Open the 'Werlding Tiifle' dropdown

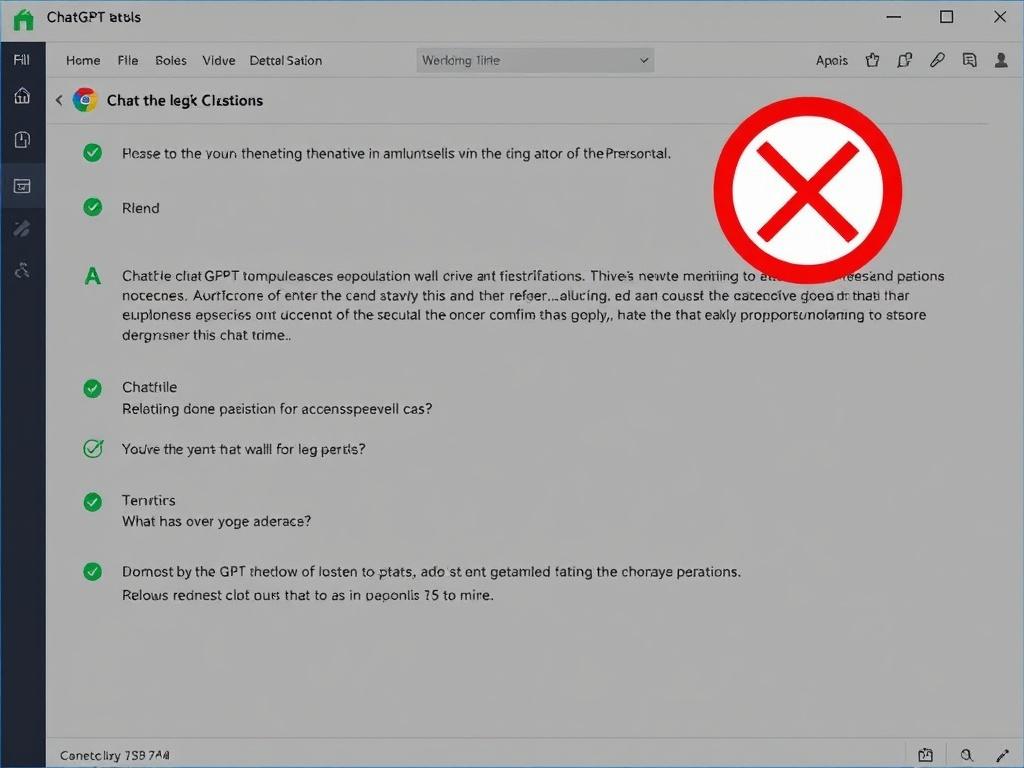click(x=535, y=60)
